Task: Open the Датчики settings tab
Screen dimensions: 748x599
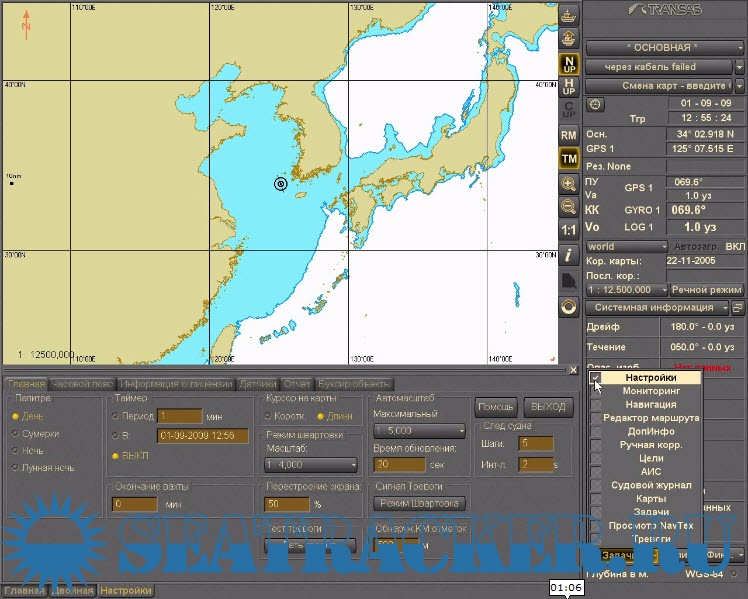Action: point(257,383)
